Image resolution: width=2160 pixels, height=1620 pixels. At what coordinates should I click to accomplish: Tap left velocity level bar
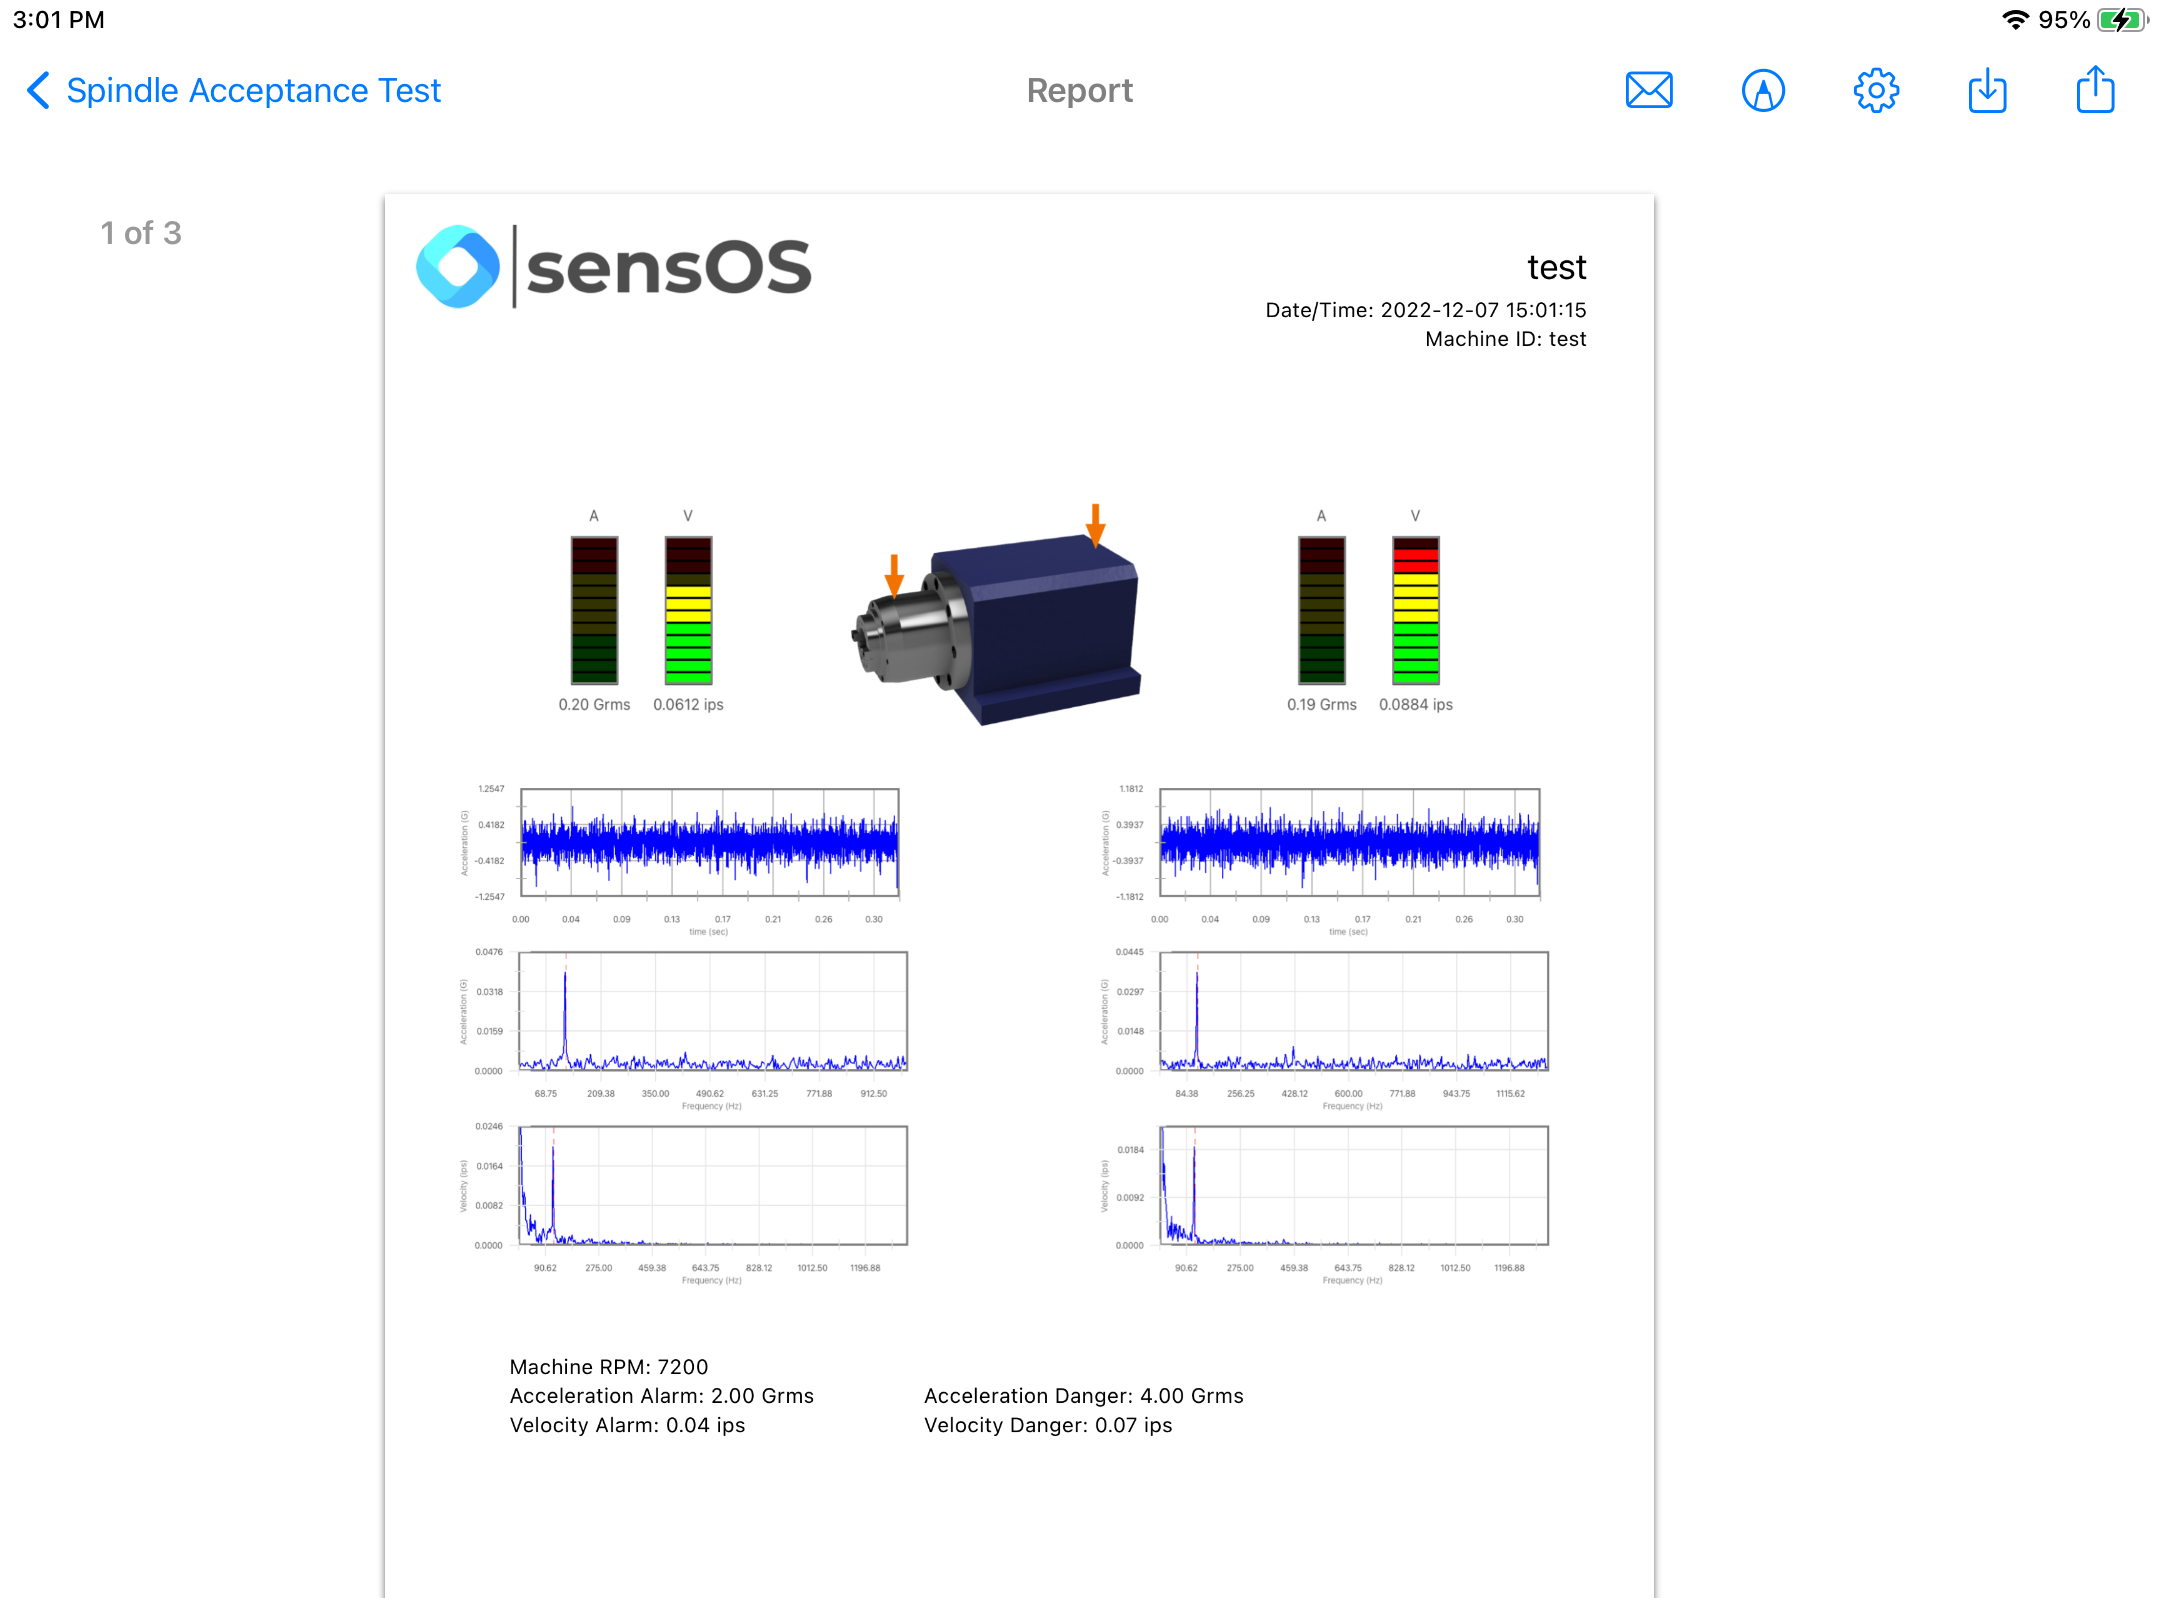point(688,610)
